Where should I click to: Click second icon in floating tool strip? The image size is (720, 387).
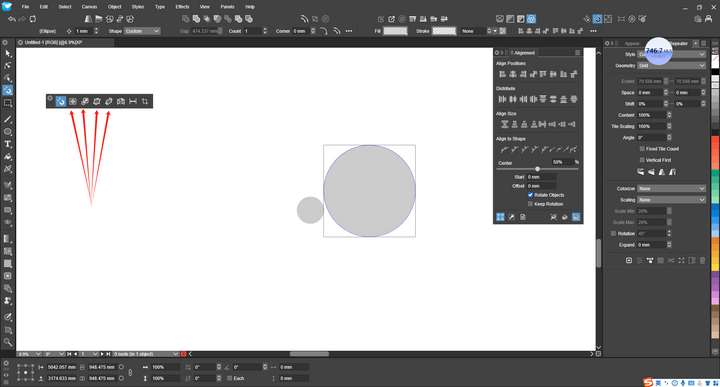[73, 101]
